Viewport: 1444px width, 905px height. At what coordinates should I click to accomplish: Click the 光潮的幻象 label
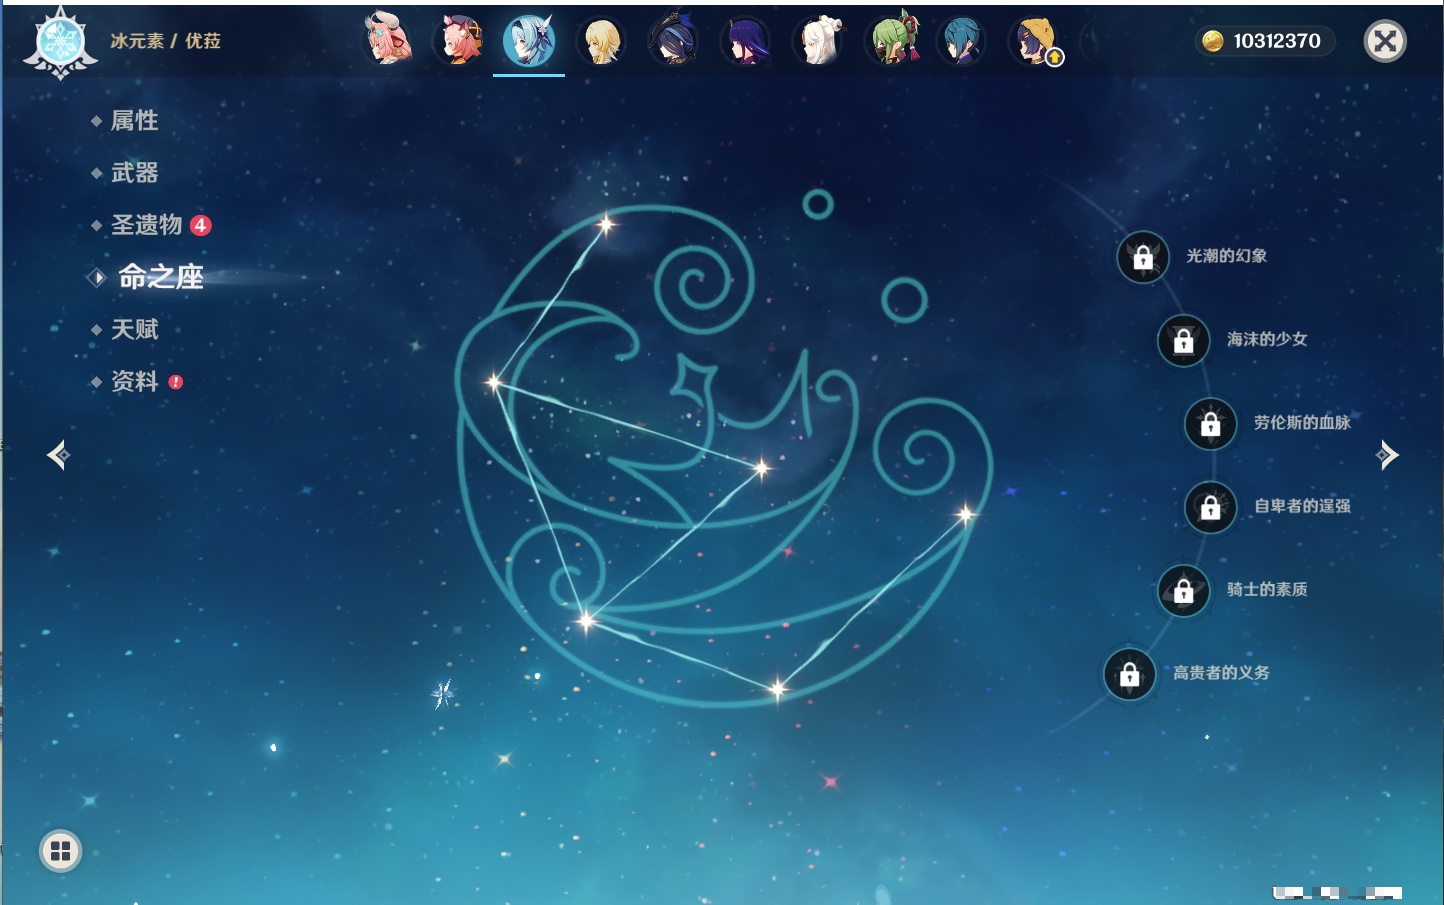(x=1226, y=256)
